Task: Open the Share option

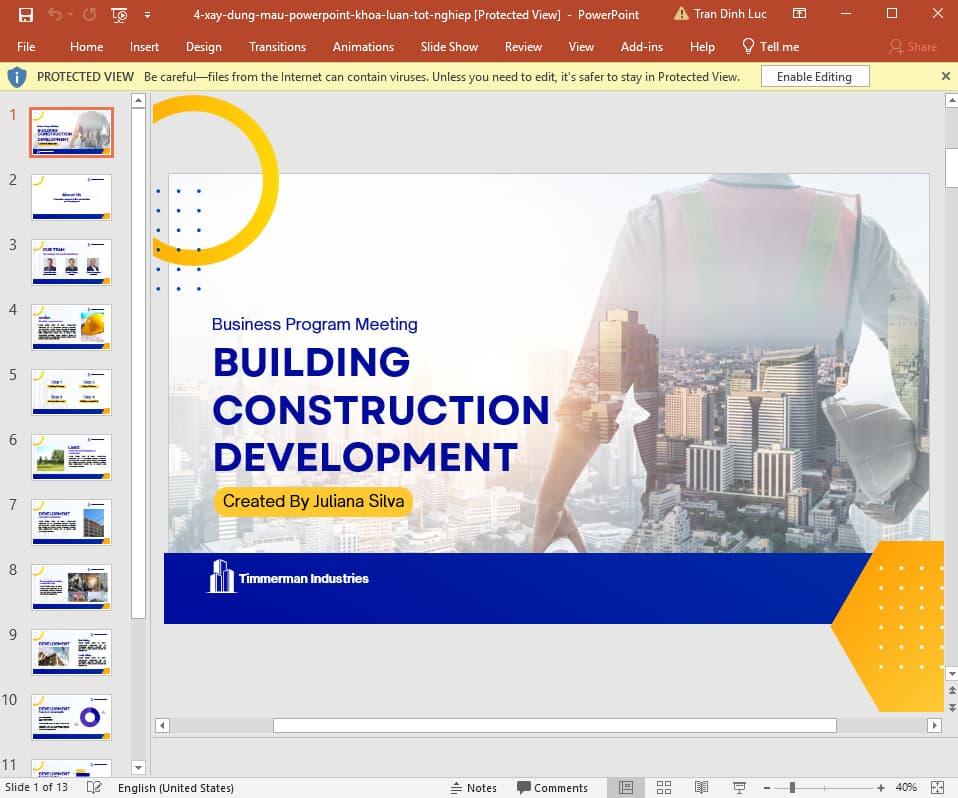Action: (913, 46)
